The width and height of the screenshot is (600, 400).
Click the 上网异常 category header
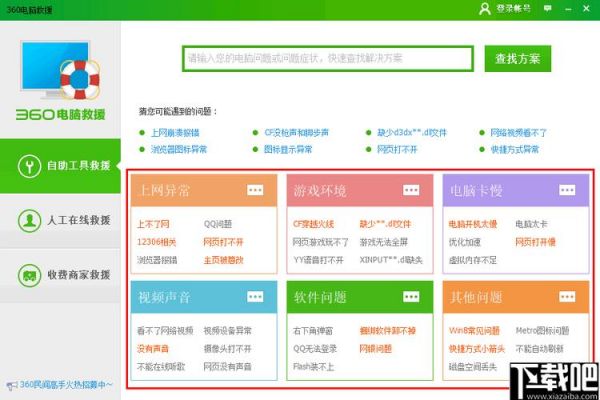pyautogui.click(x=204, y=190)
